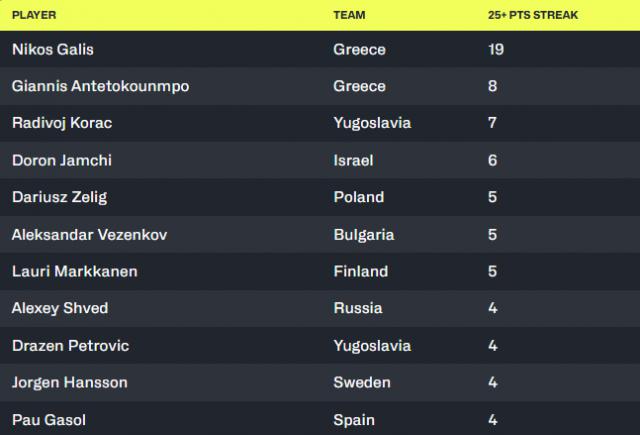Image resolution: width=640 pixels, height=435 pixels.
Task: Click the Sweden team cell
Action: pyautogui.click(x=362, y=382)
